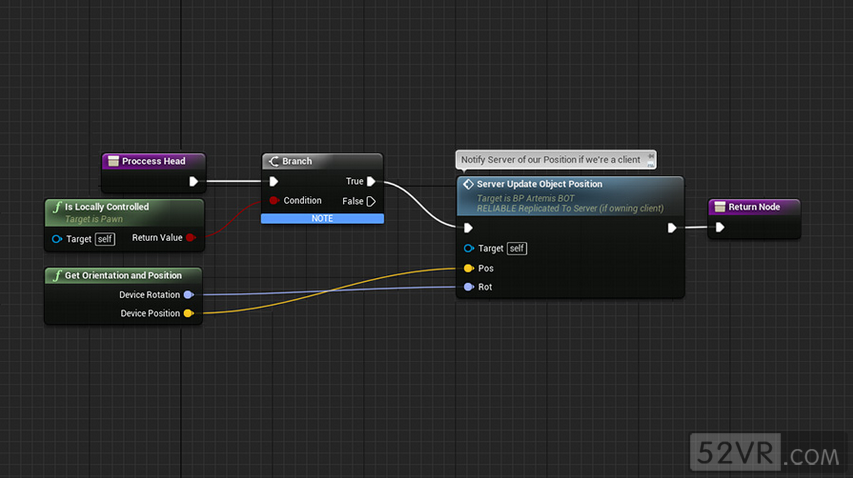Image resolution: width=853 pixels, height=478 pixels.
Task: Click the 'RELIABLE Replicated To Server' subtitle text
Action: tap(570, 208)
